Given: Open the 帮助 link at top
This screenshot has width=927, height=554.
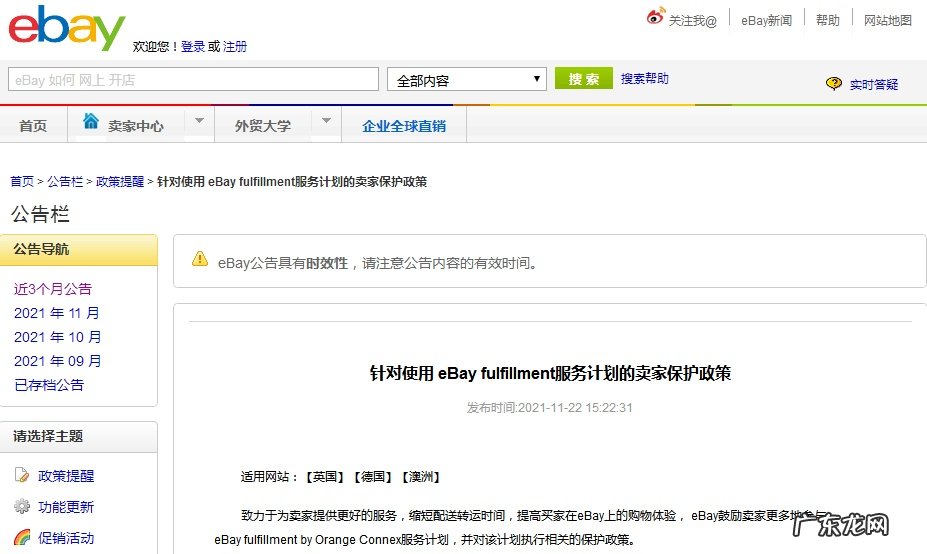Looking at the screenshot, I should tap(828, 21).
